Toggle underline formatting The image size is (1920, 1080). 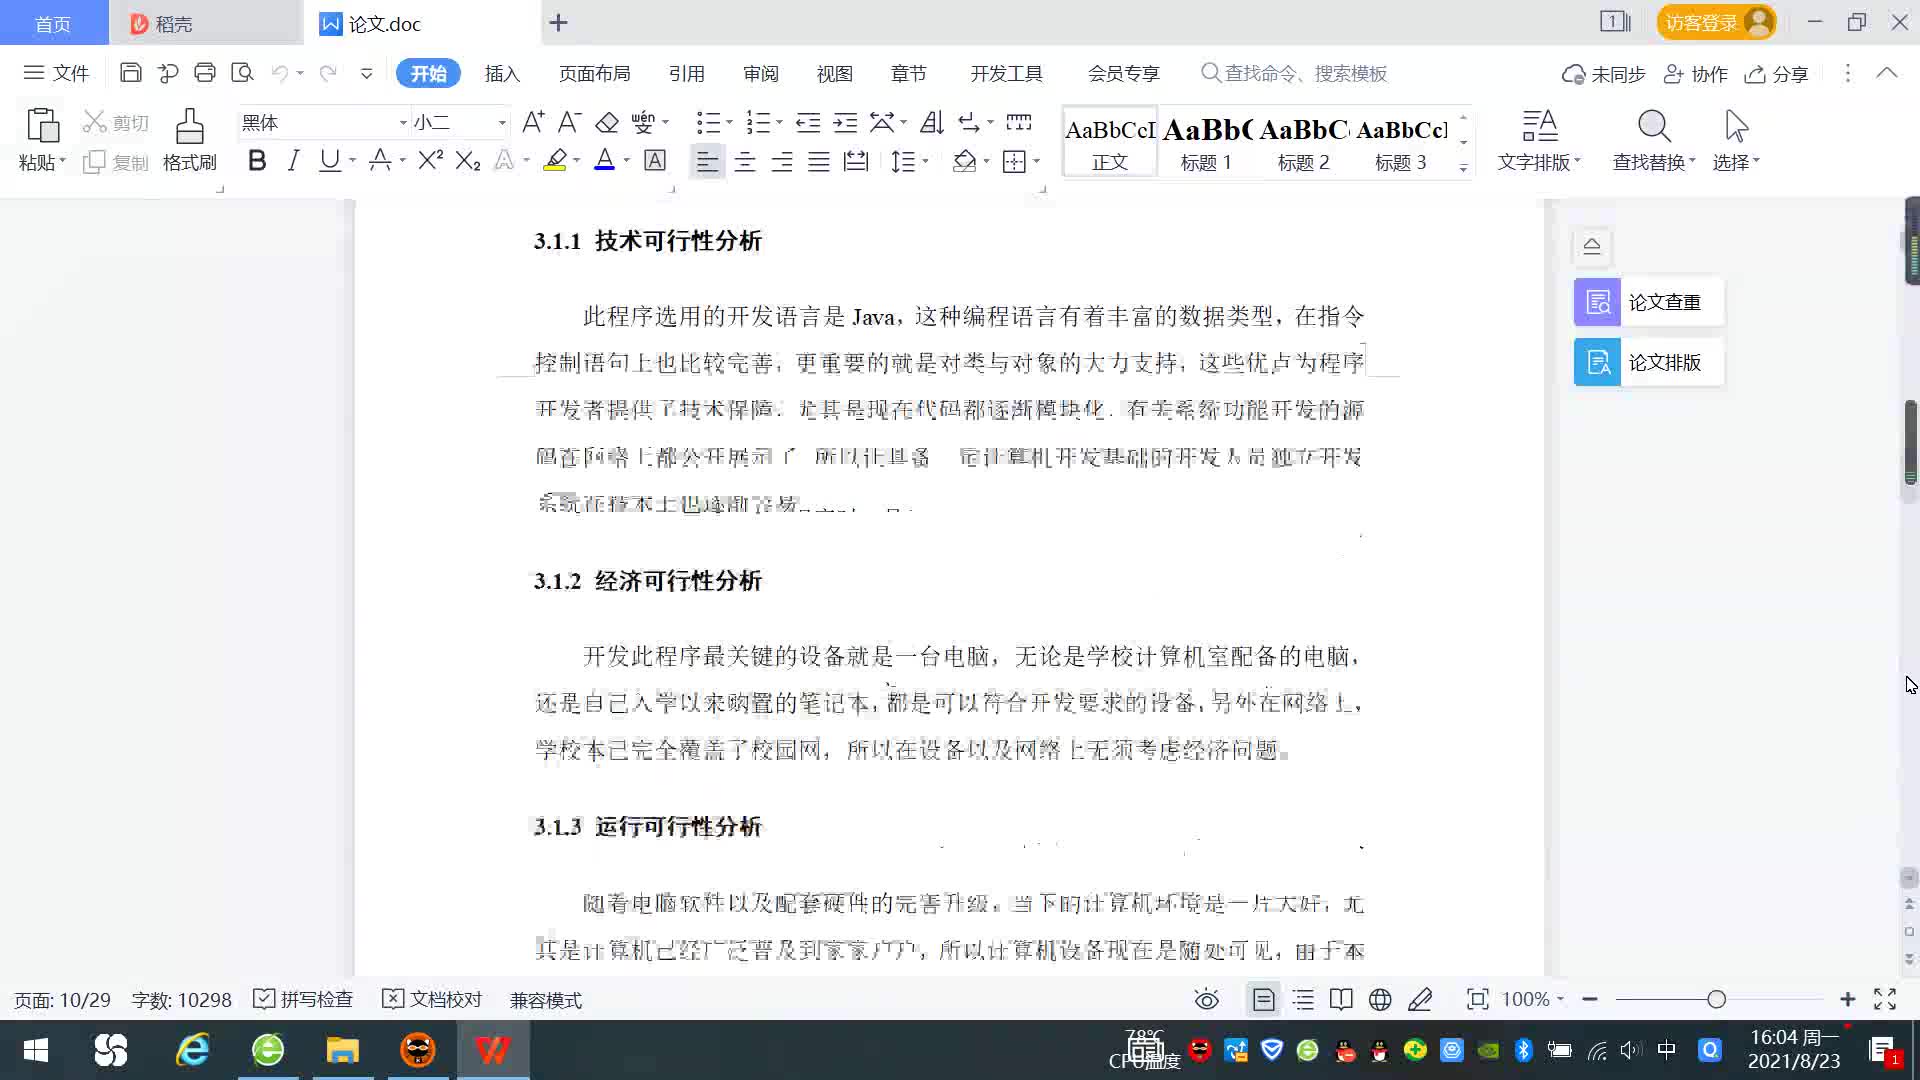329,160
